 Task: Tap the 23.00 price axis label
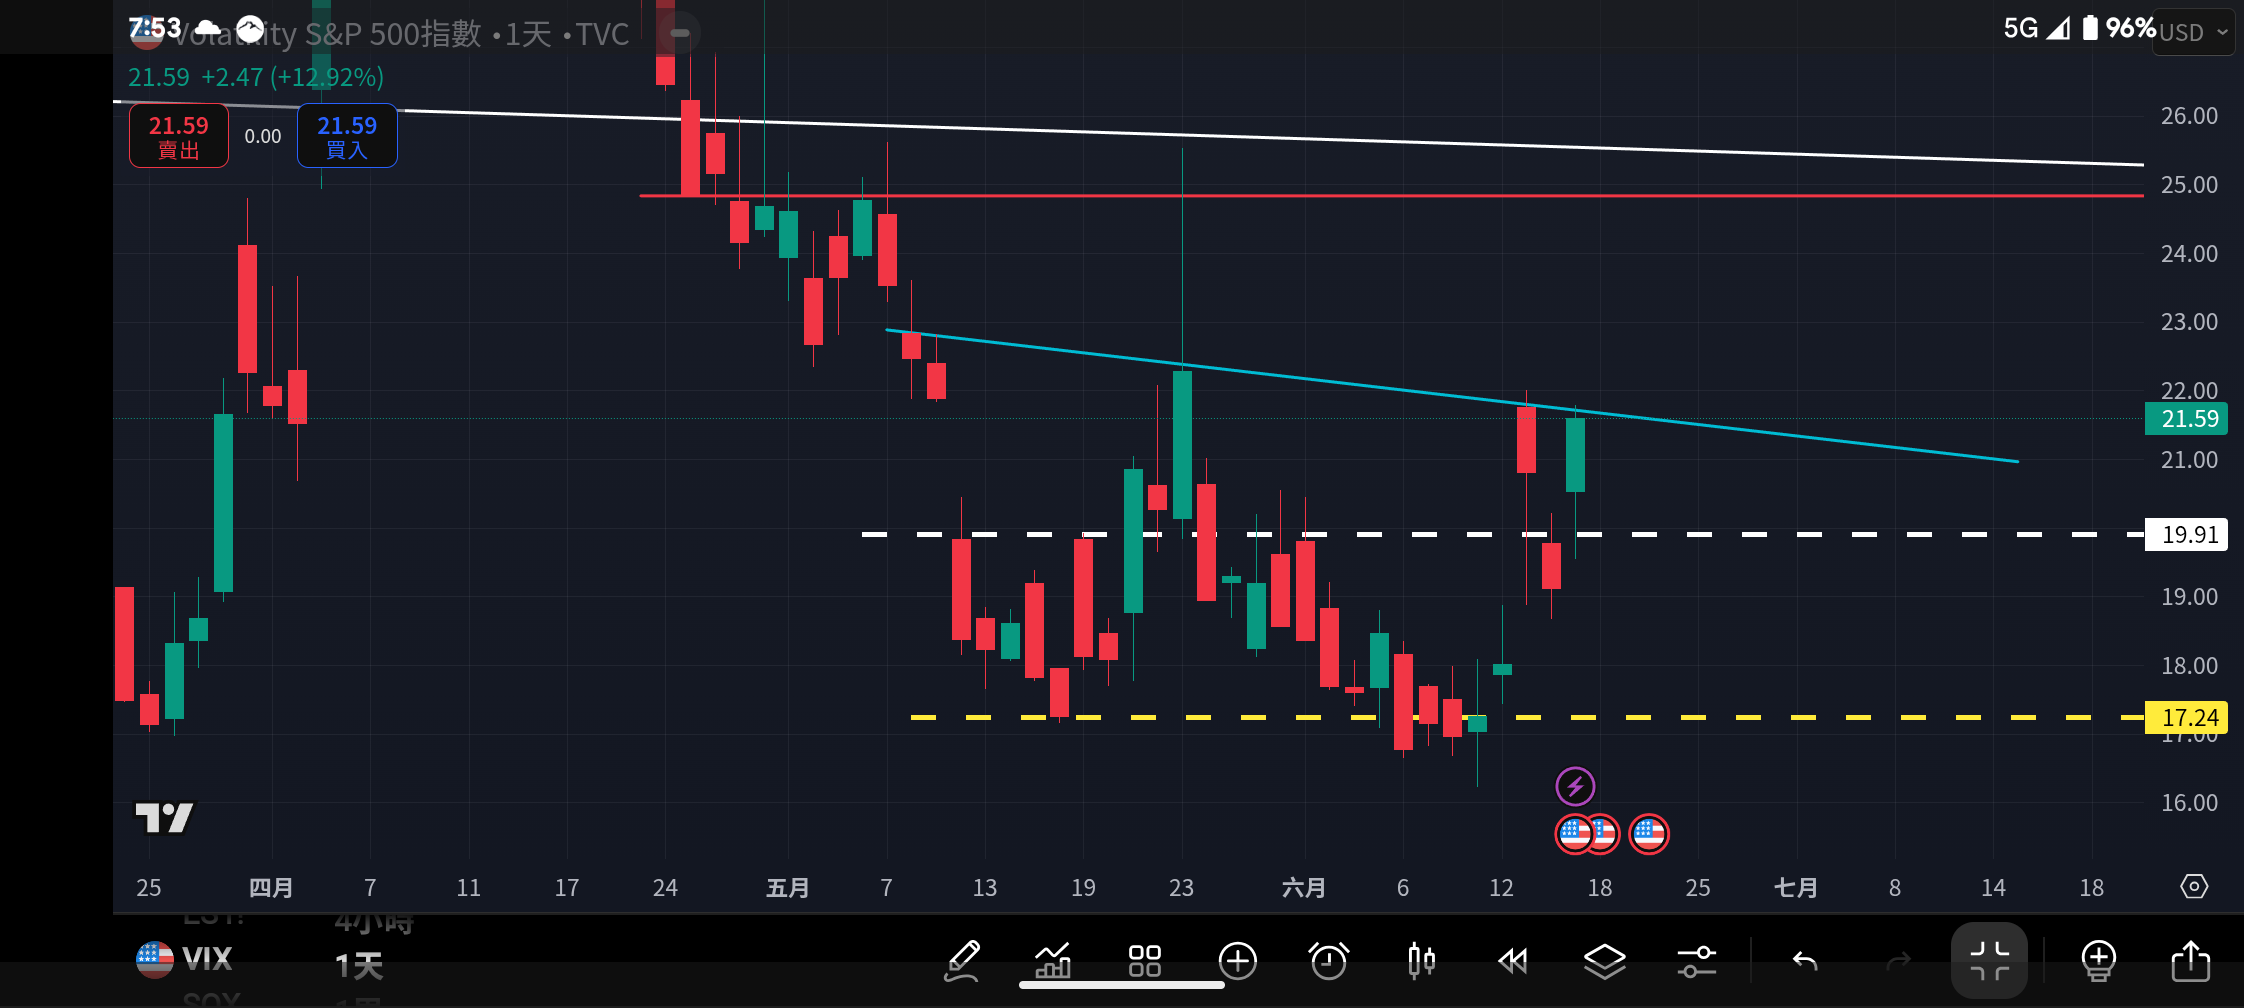[2189, 322]
